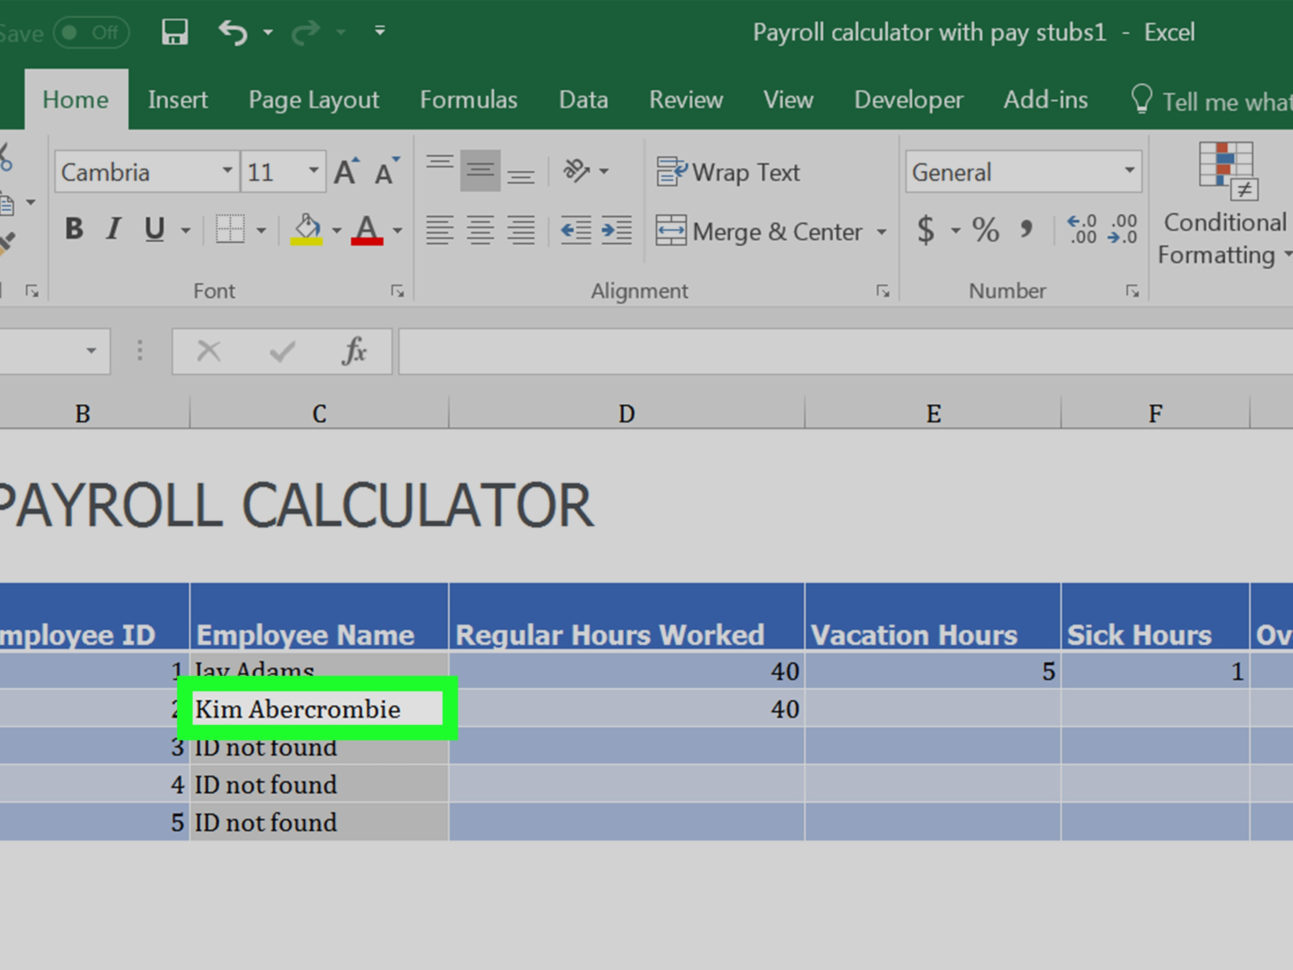Select the Italic formatting icon

113,228
